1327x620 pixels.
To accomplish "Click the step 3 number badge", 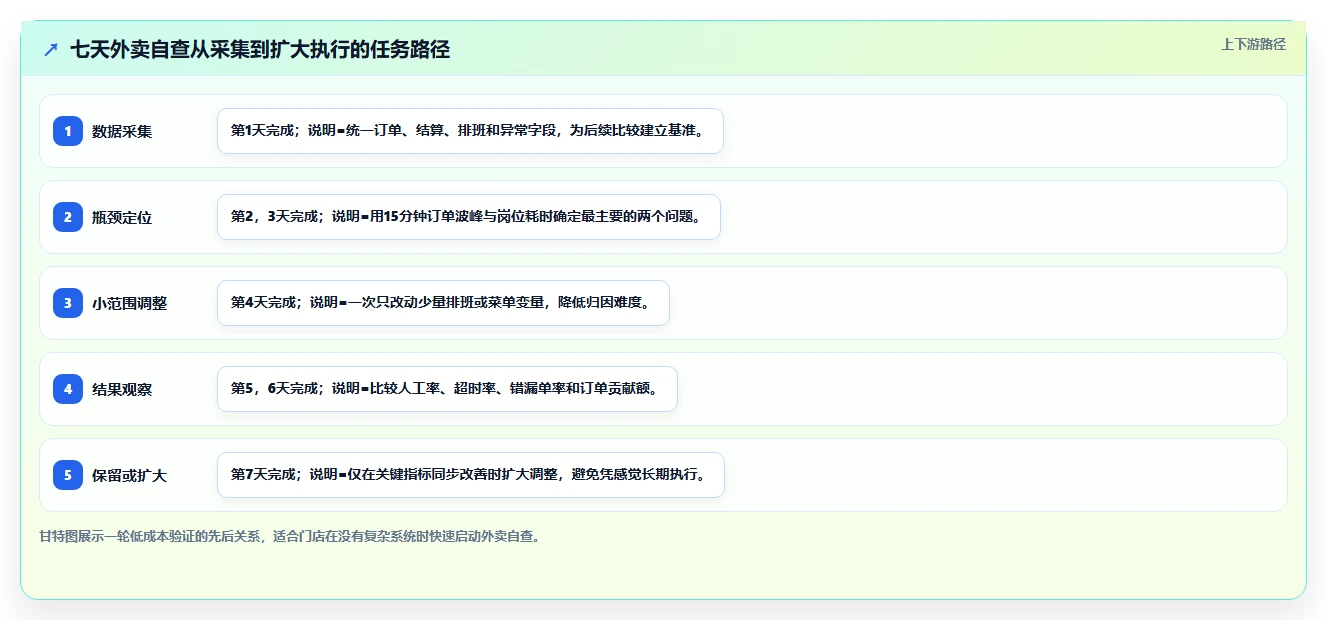I will click(x=68, y=303).
